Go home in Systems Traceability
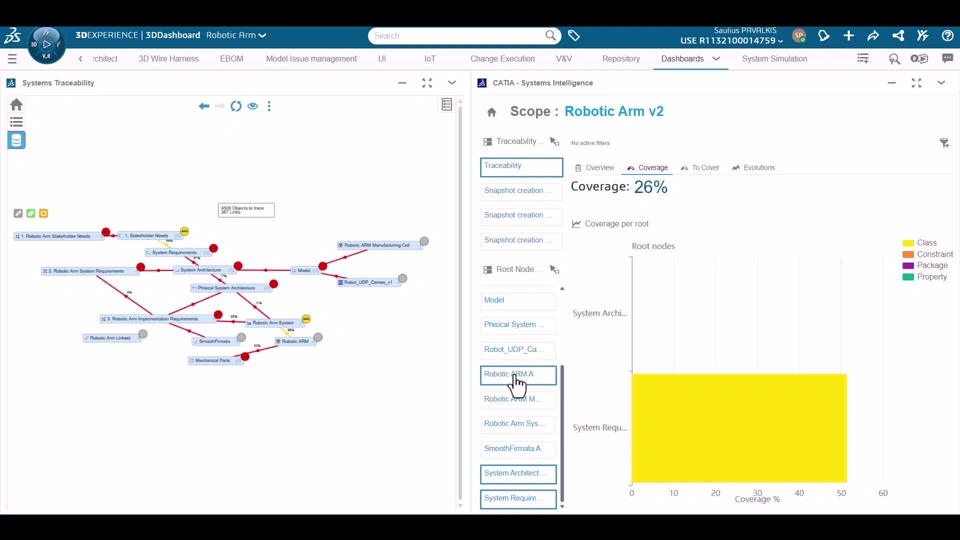 pos(17,105)
